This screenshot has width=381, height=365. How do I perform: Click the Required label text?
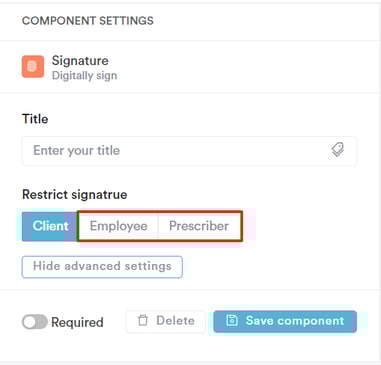tap(77, 322)
